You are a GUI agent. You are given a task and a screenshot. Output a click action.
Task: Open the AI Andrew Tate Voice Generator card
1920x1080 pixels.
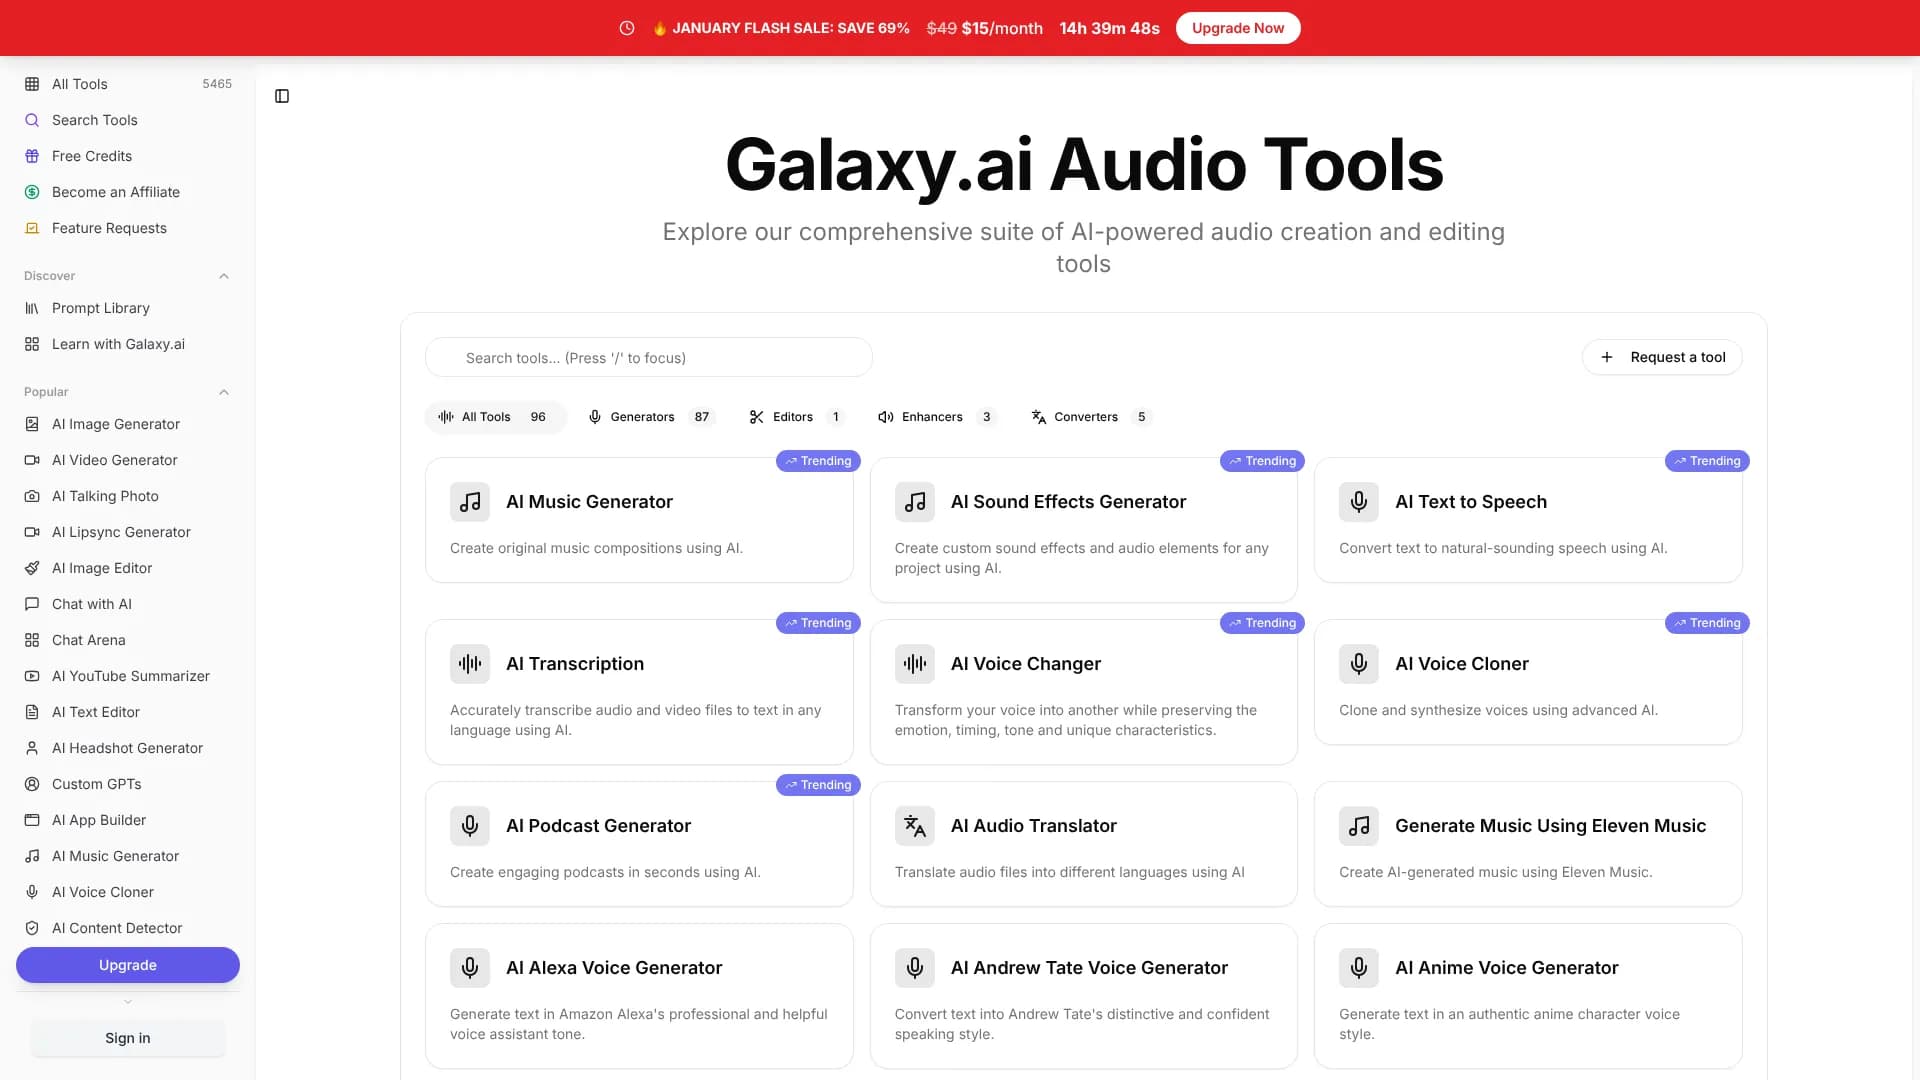(1084, 996)
